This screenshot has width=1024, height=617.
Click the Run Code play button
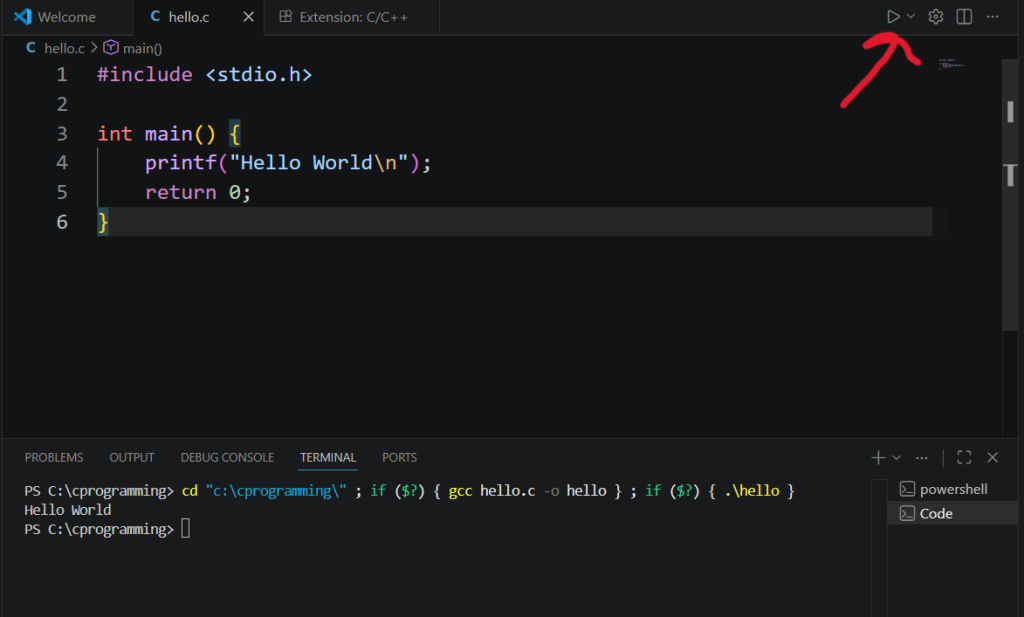tap(893, 17)
